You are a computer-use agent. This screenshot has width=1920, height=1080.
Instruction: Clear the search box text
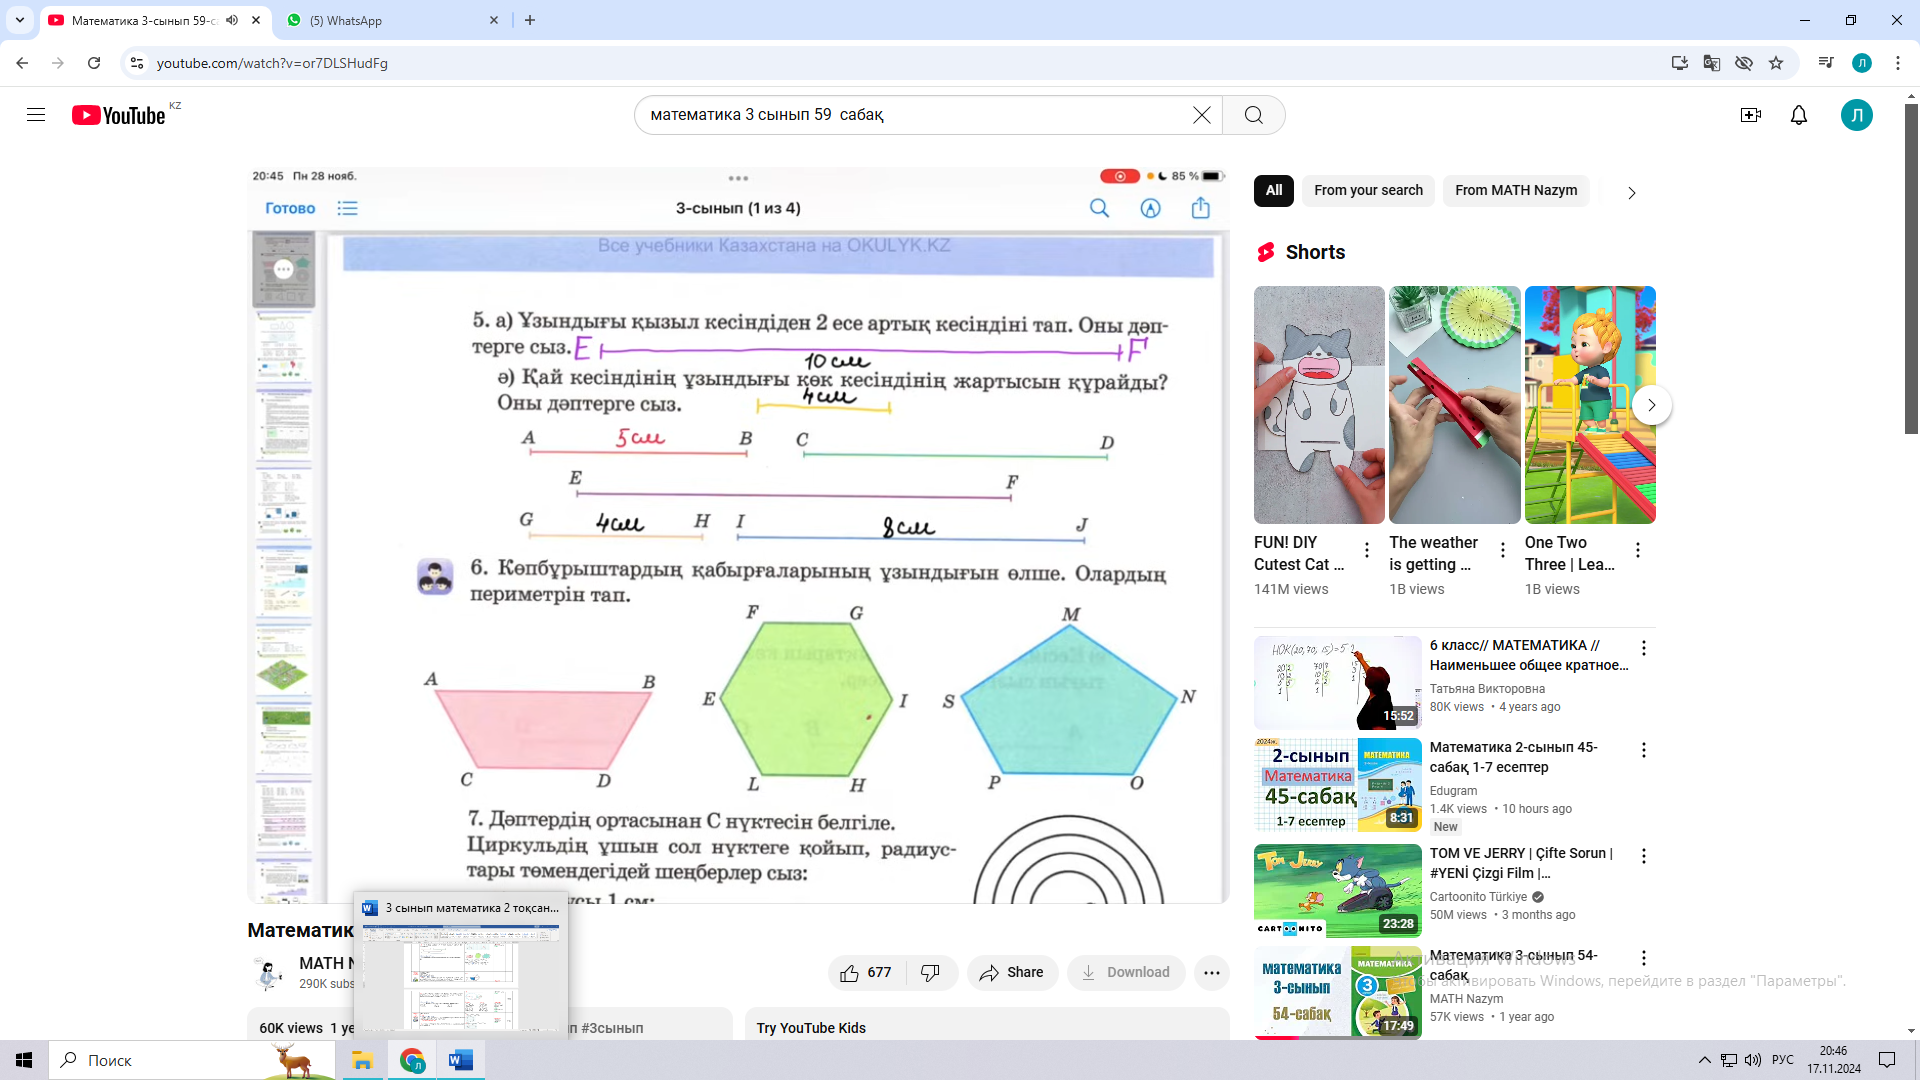tap(1202, 115)
